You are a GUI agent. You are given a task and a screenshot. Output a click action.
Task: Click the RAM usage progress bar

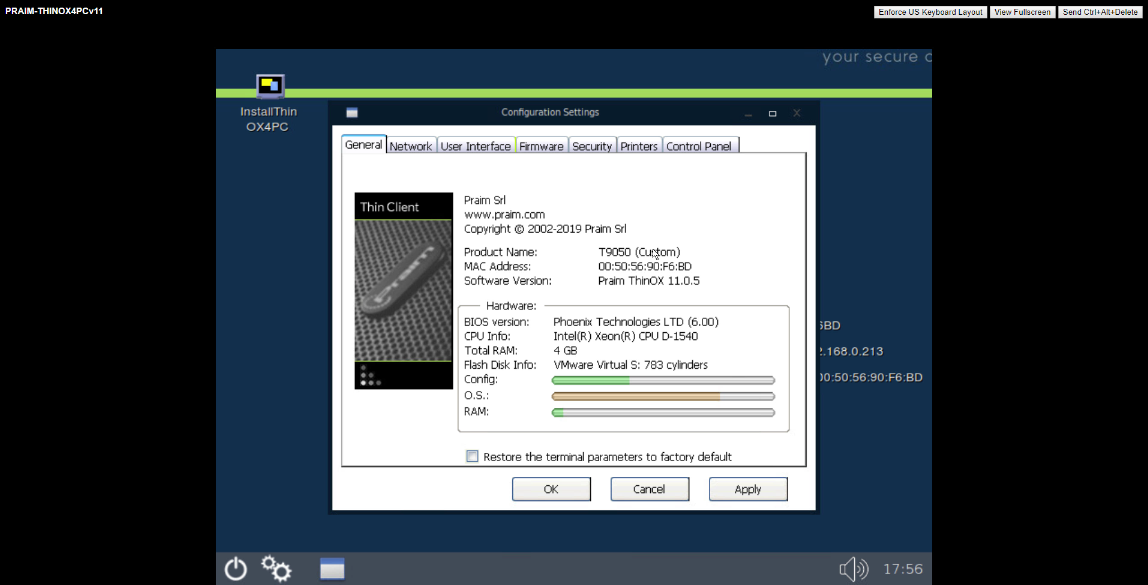(x=663, y=412)
